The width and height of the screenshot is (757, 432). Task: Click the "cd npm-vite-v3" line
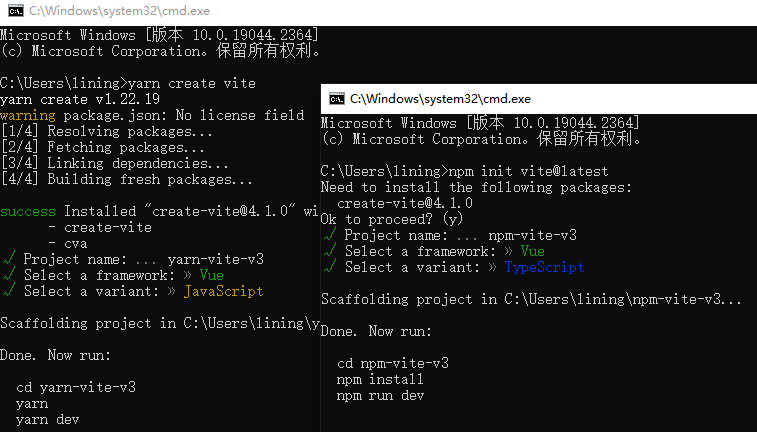click(393, 363)
